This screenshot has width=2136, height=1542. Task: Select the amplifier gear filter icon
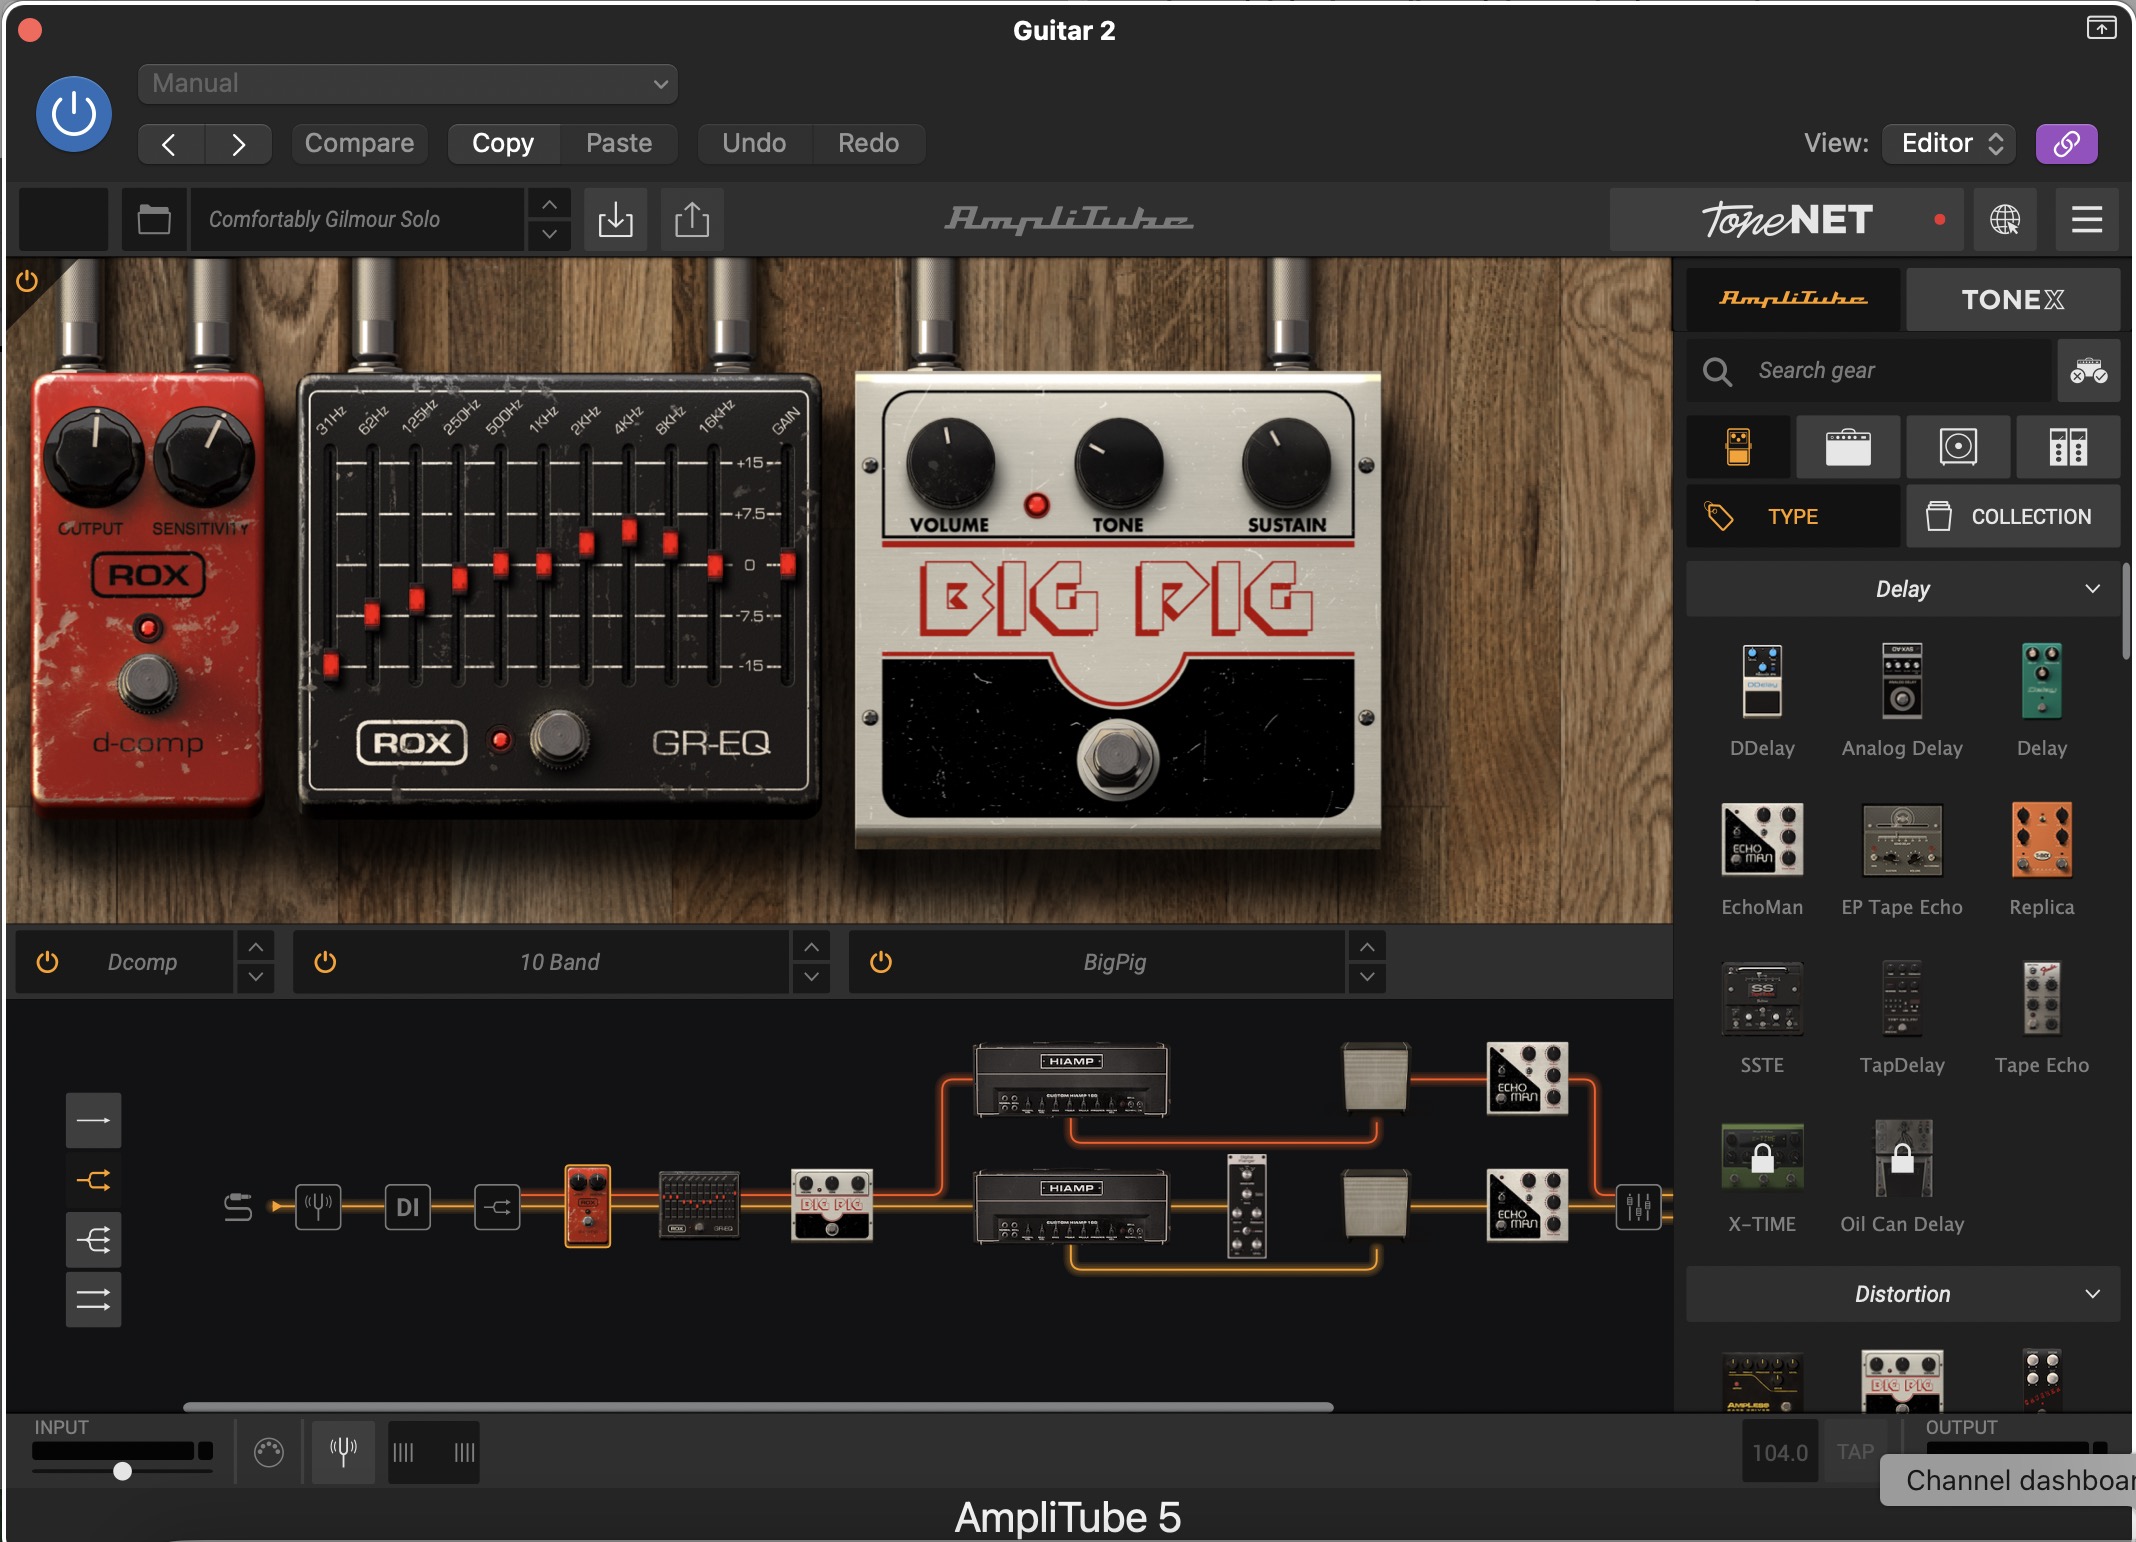(x=1848, y=447)
